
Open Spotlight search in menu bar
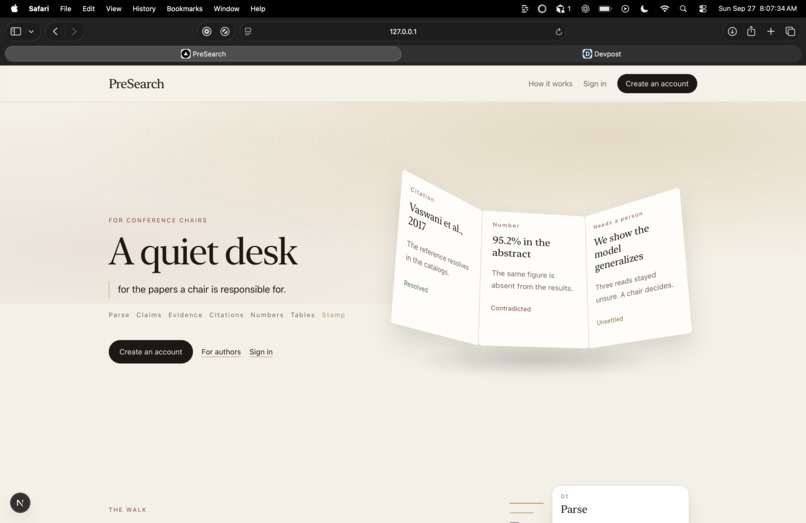683,8
